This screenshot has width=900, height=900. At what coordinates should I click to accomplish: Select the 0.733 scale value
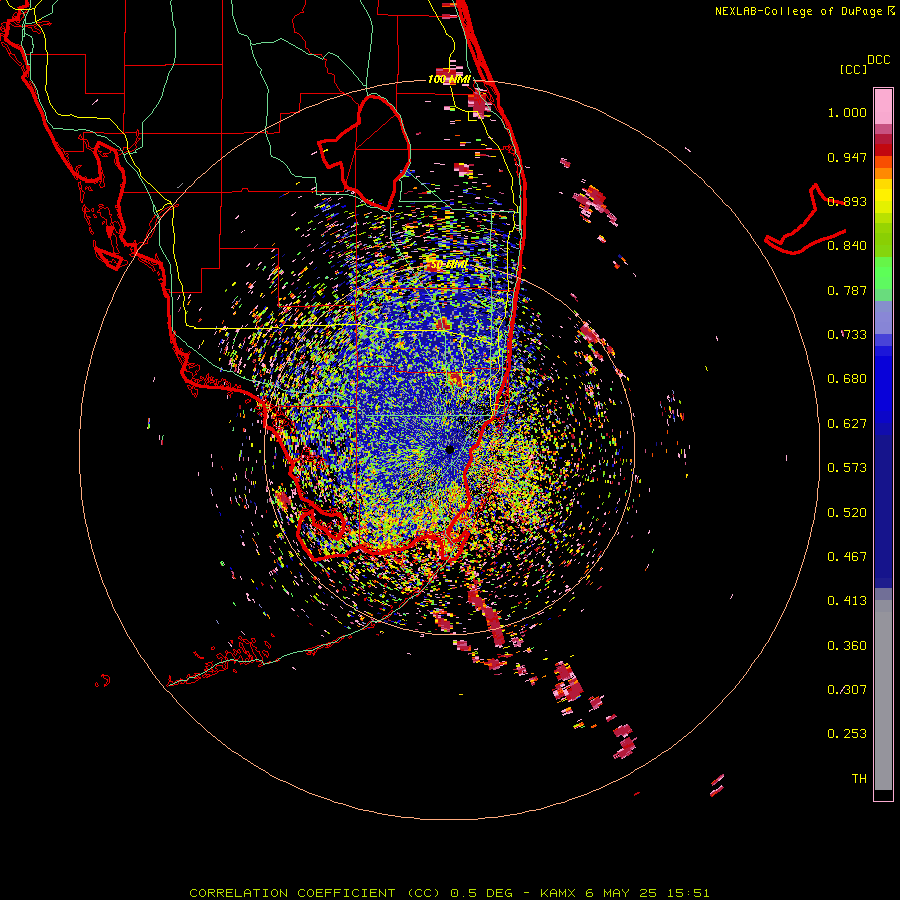847,335
